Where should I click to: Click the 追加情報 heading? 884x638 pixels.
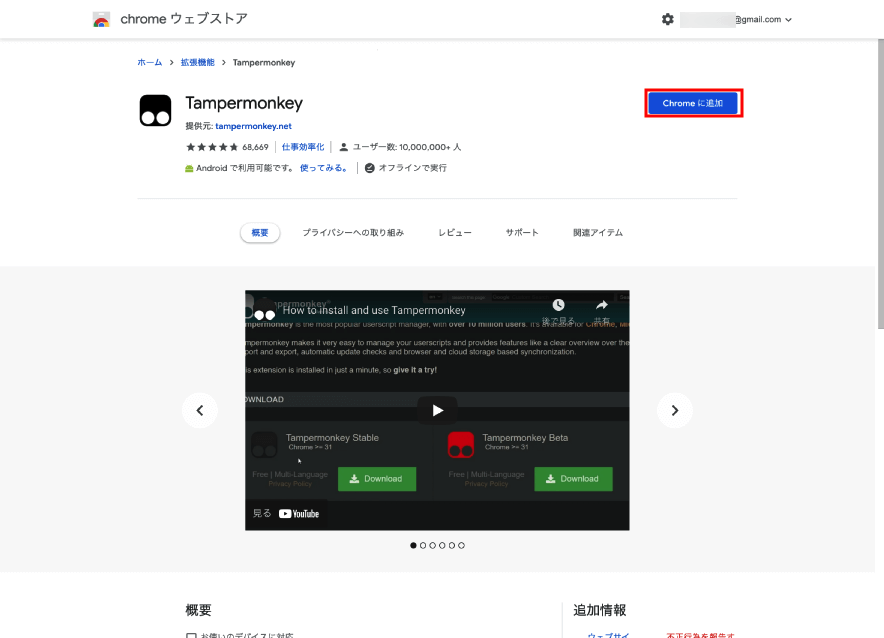[600, 610]
